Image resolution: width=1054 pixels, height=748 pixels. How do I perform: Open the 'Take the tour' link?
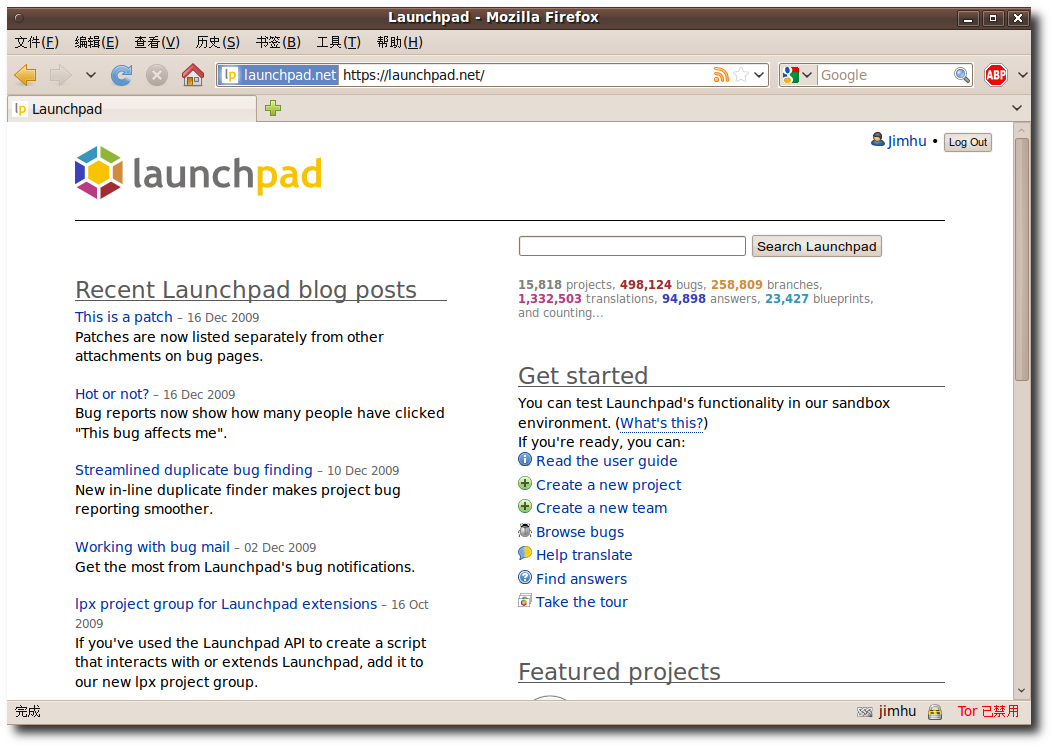point(581,601)
